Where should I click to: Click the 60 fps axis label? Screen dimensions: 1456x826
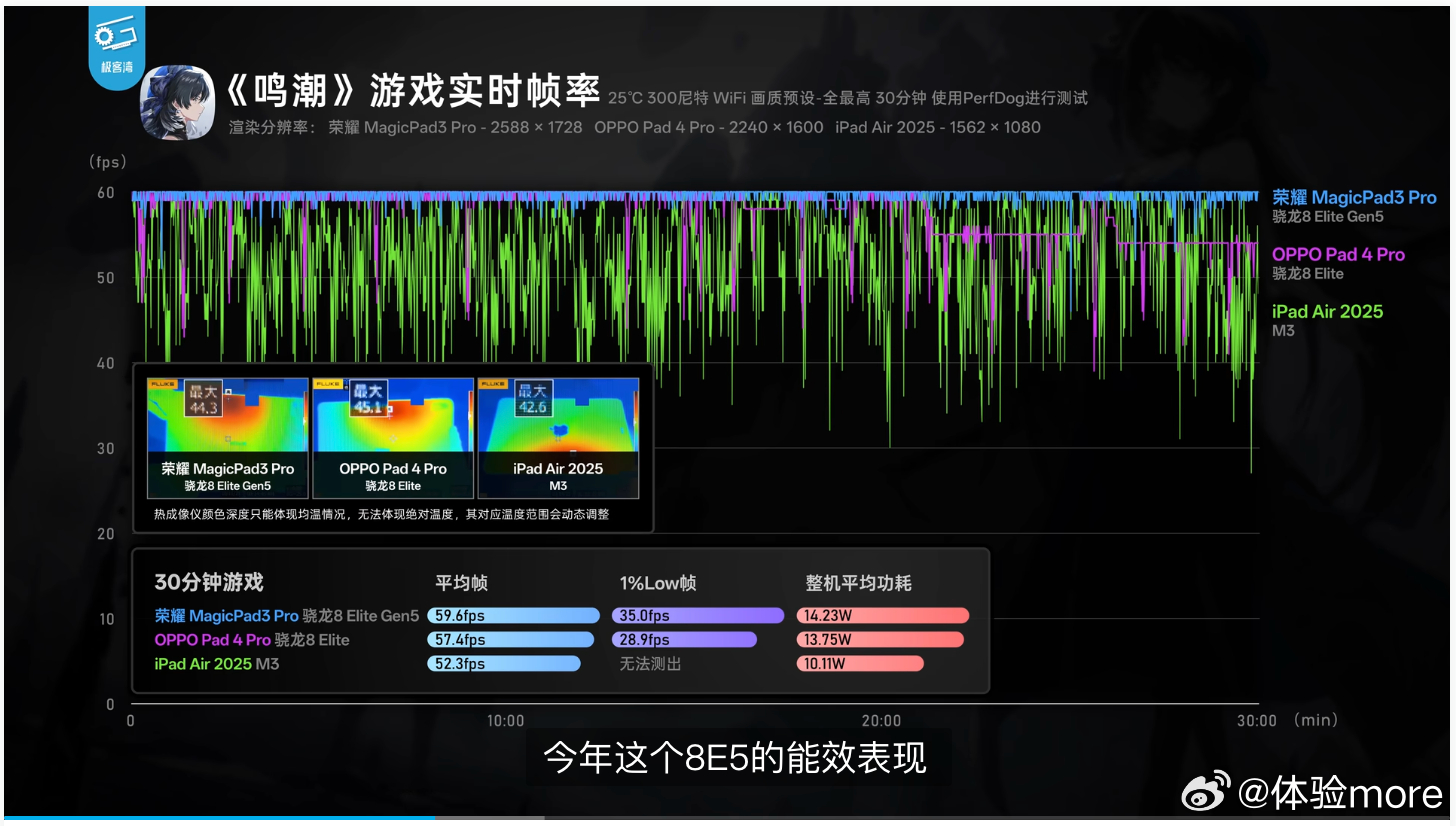point(106,193)
